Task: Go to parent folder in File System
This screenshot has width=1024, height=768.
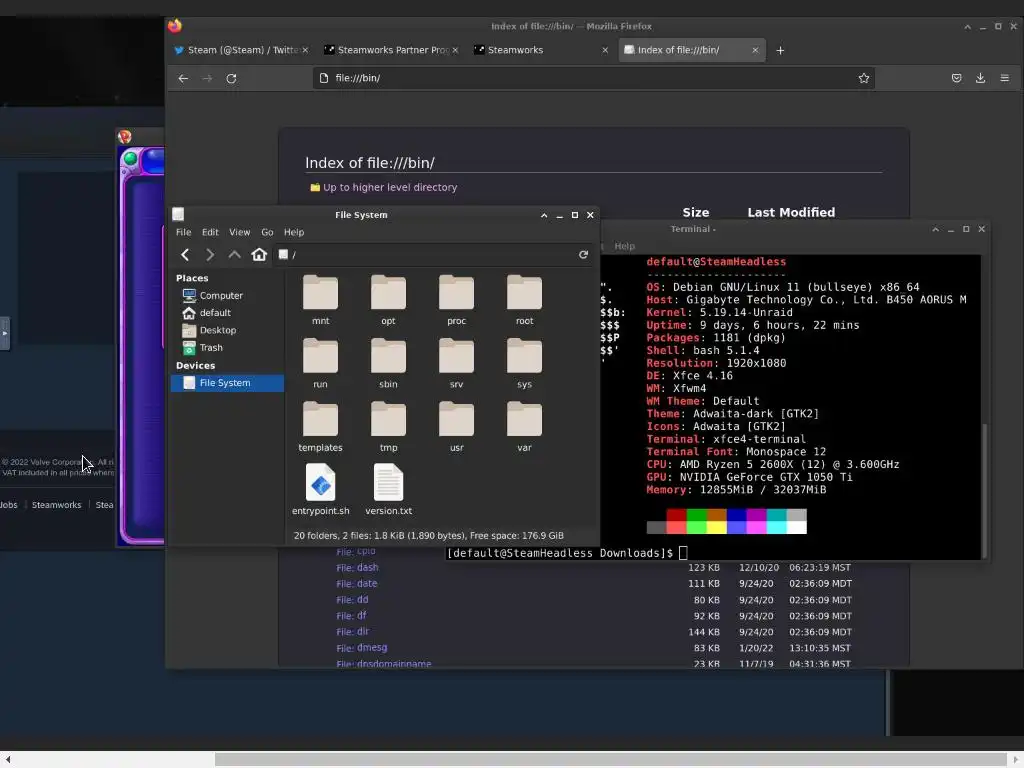Action: (234, 255)
